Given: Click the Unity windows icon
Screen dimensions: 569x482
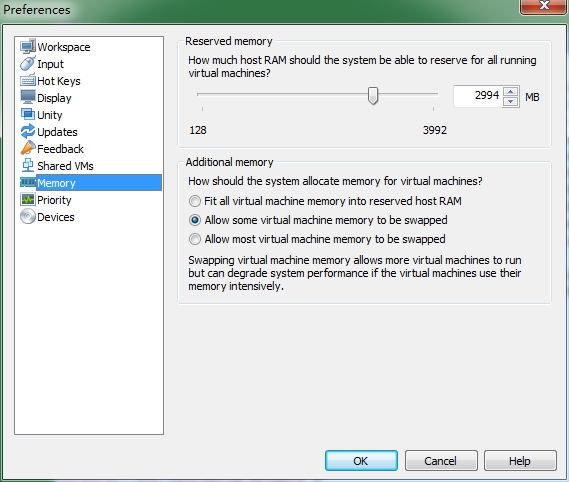Looking at the screenshot, I should click(28, 114).
